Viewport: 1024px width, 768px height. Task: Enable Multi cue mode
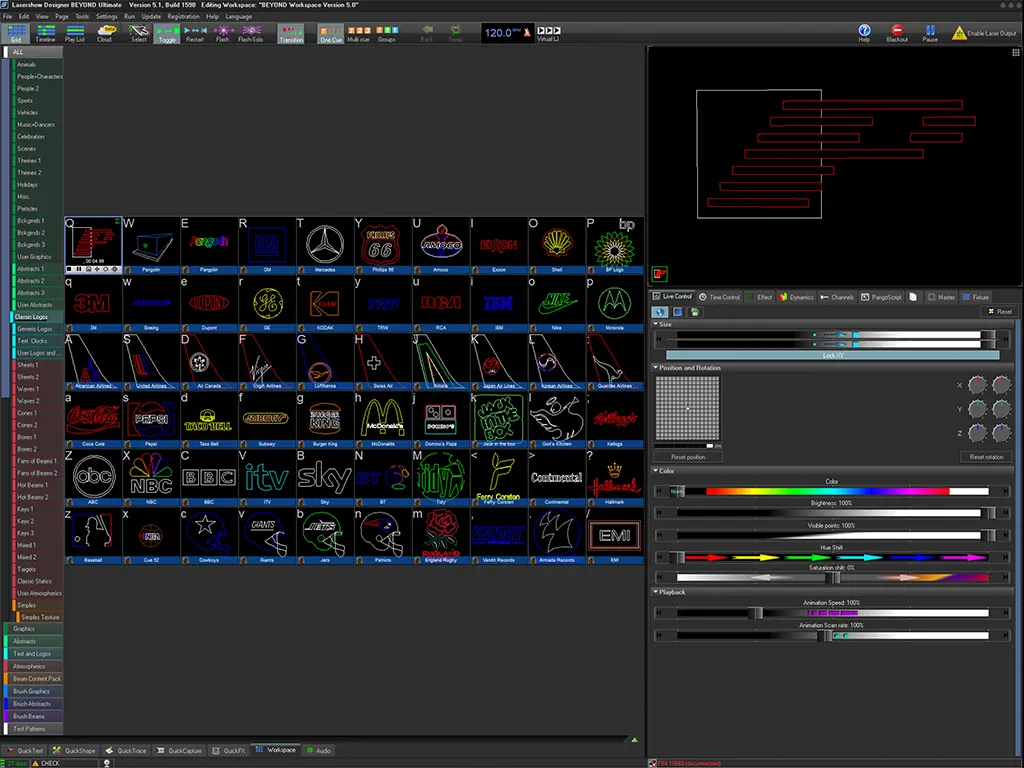pyautogui.click(x=357, y=31)
